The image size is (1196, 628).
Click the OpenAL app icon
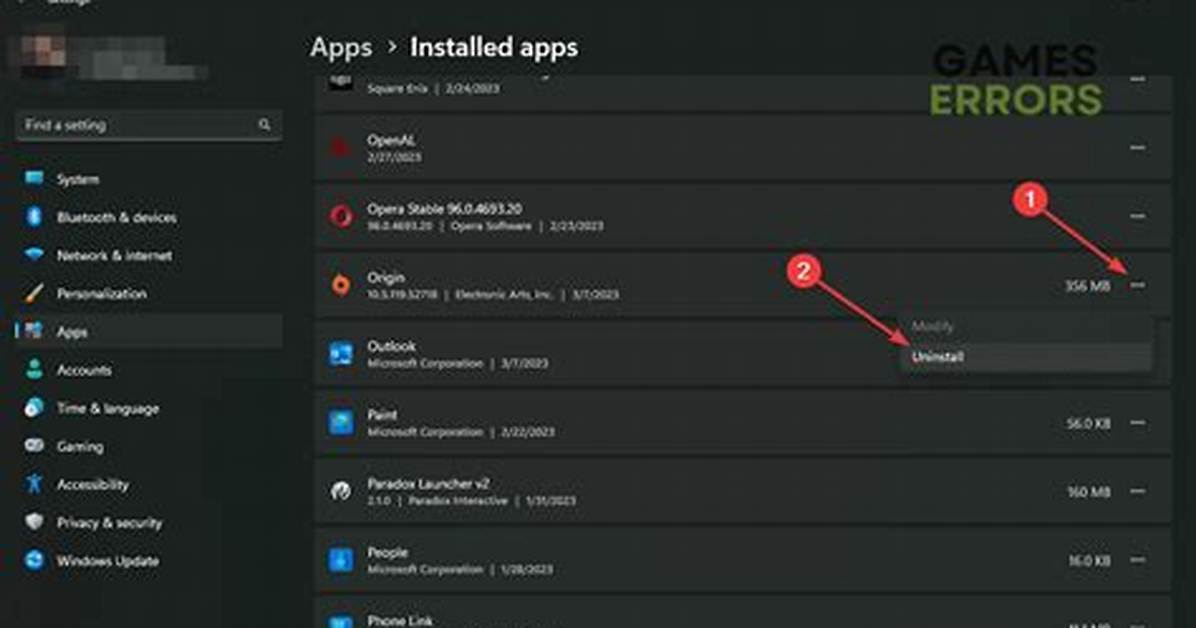click(340, 147)
